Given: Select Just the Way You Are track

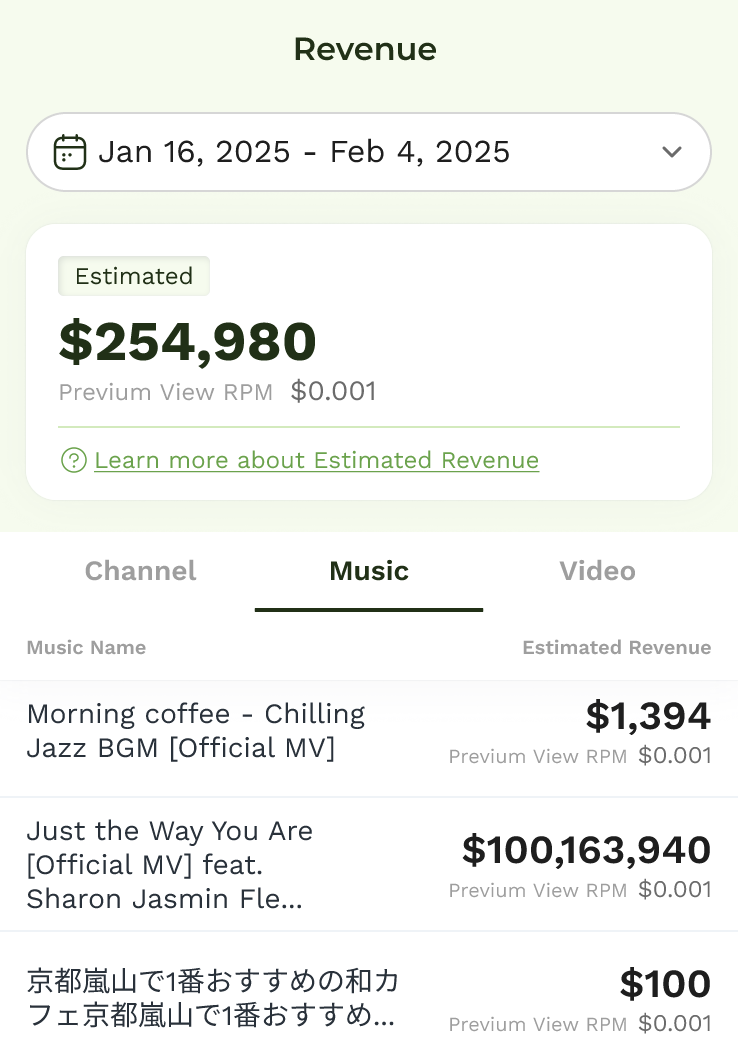Looking at the screenshot, I should [170, 865].
